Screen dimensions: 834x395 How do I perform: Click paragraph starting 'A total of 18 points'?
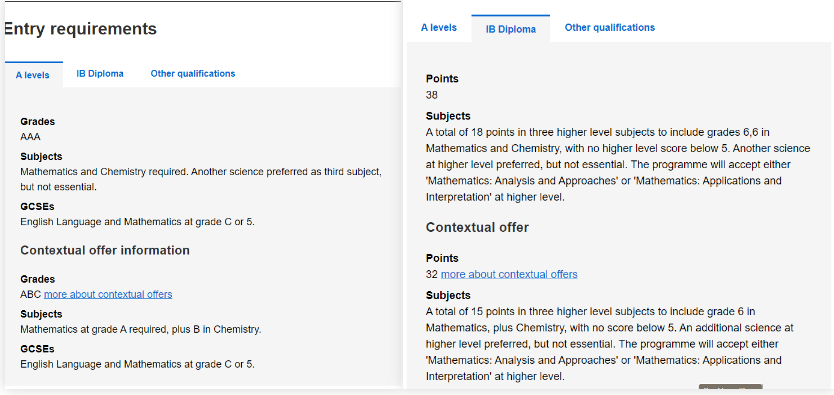click(x=618, y=164)
